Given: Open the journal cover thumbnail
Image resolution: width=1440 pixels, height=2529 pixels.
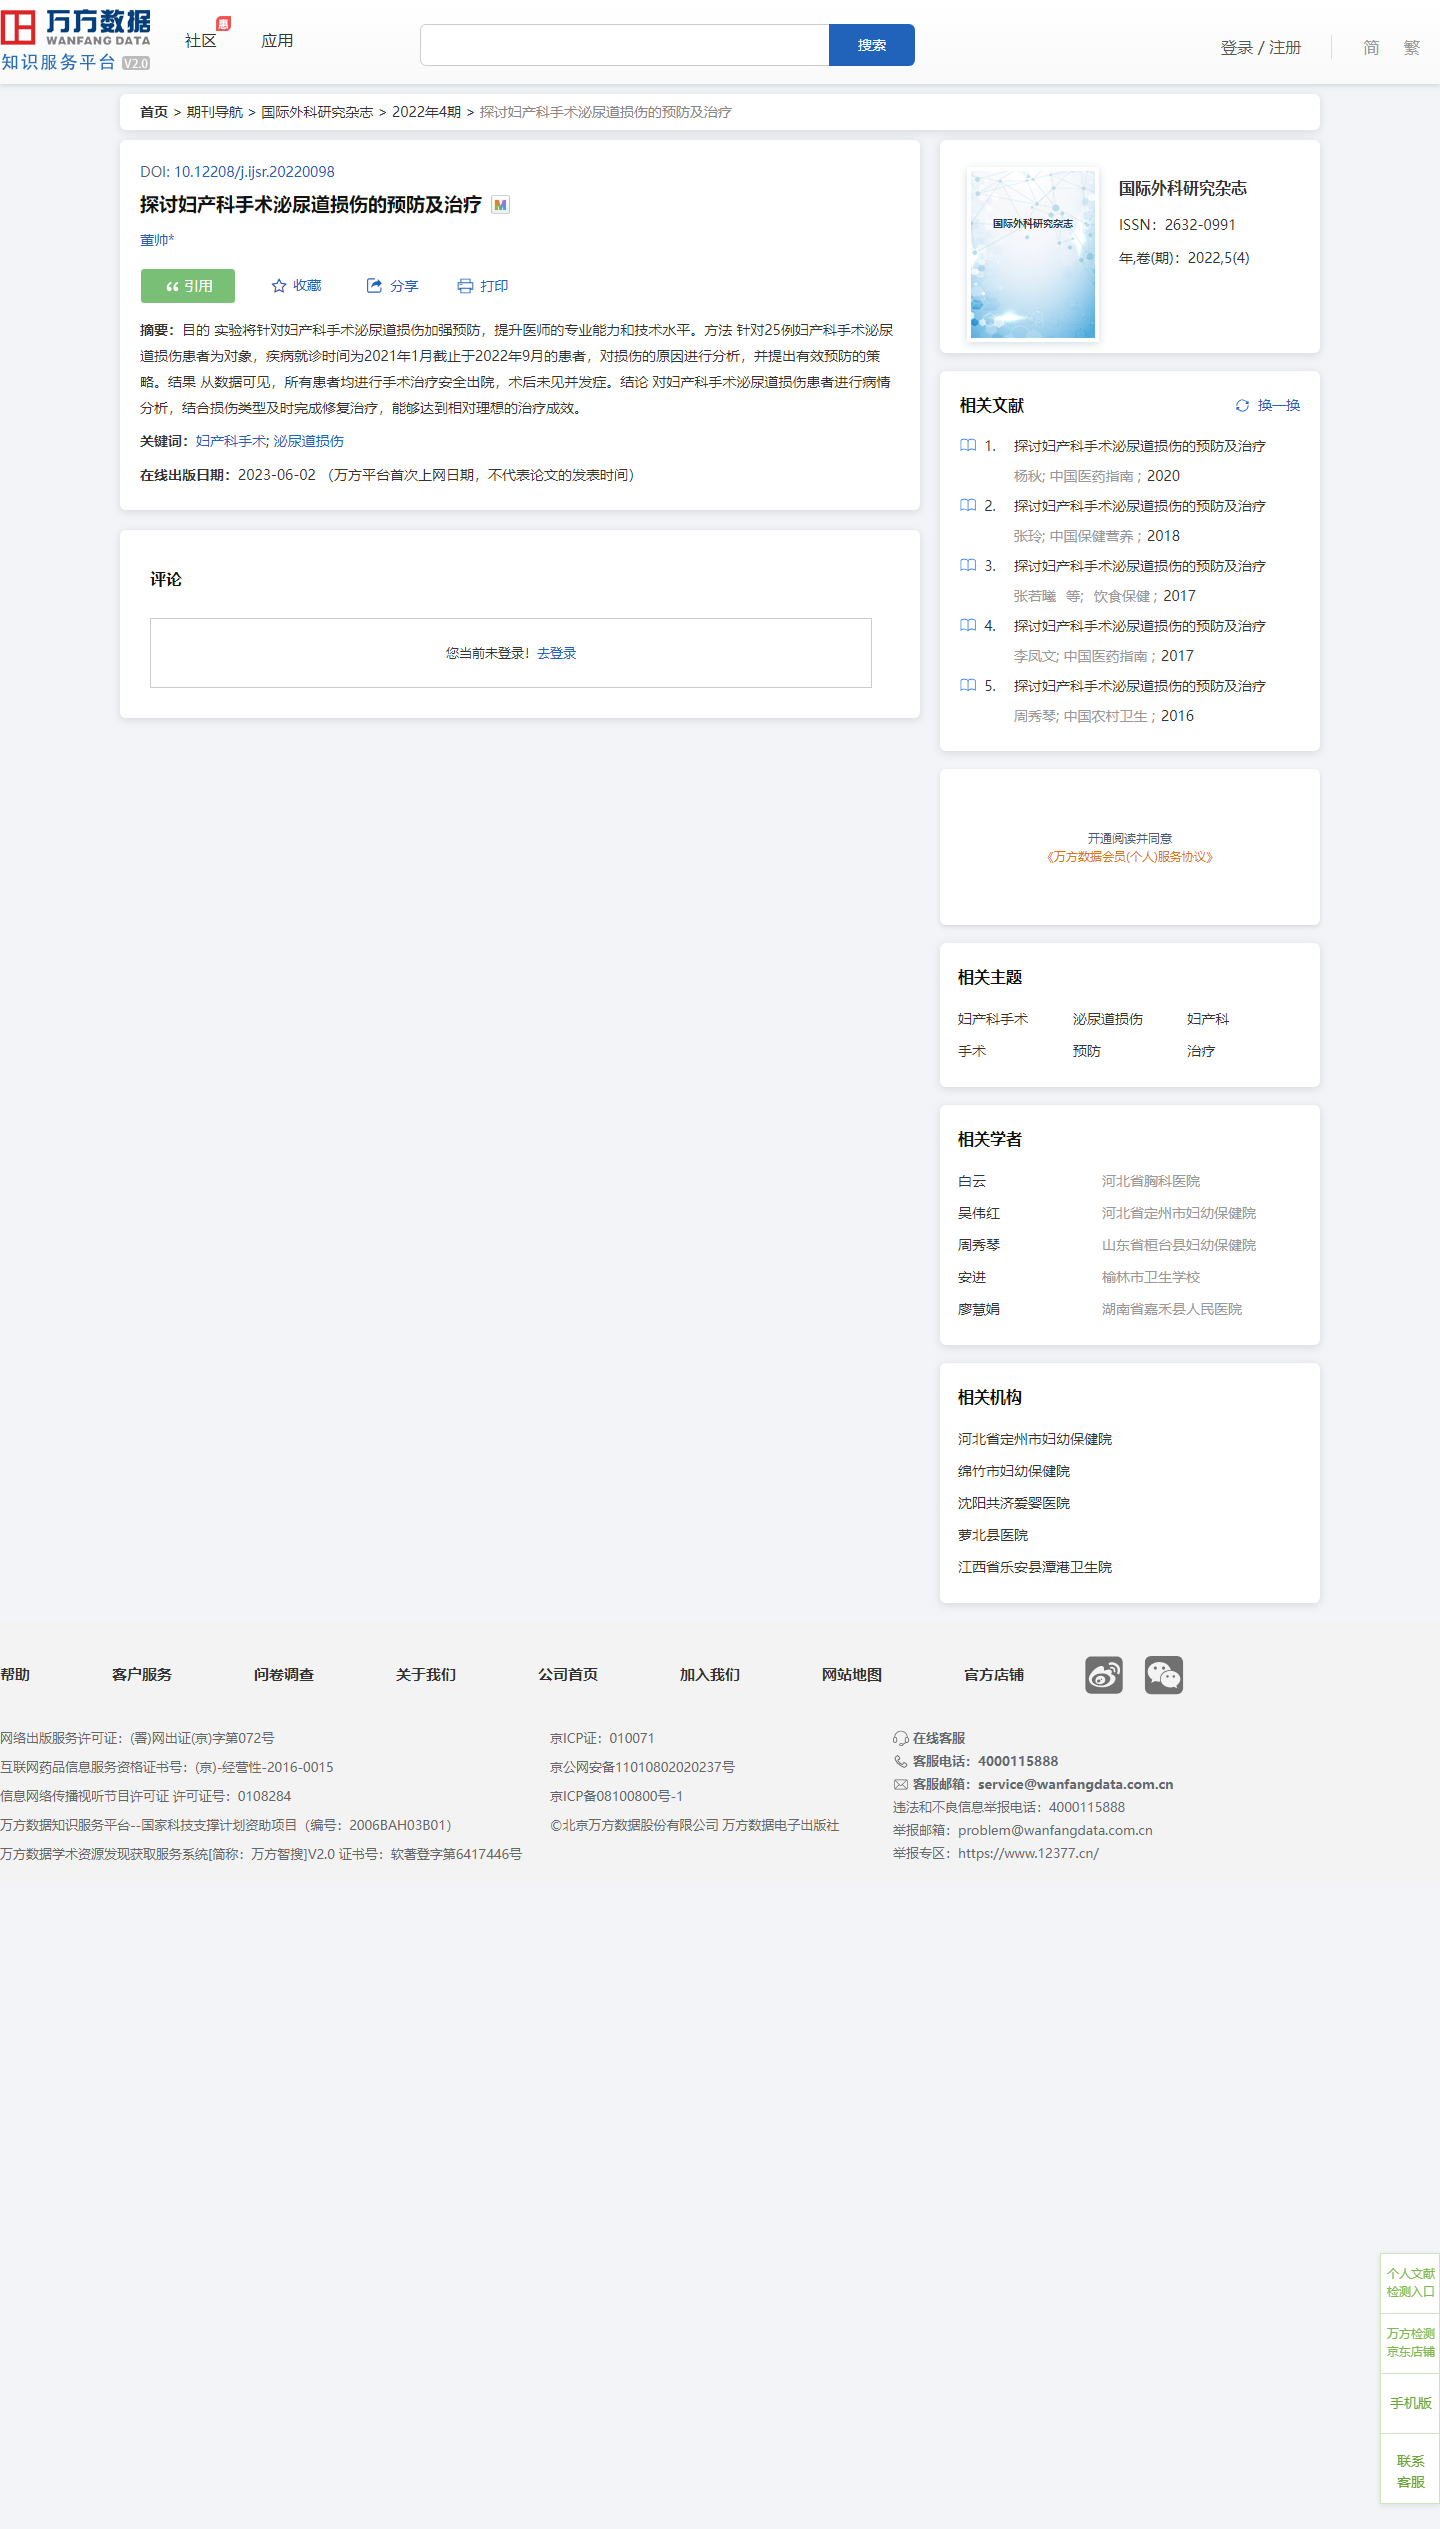Looking at the screenshot, I should click(1033, 254).
